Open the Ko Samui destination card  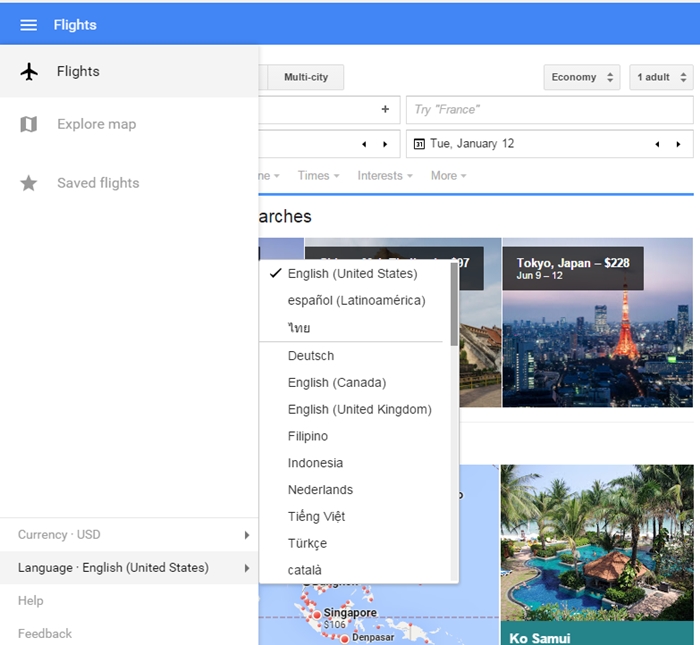coord(597,554)
